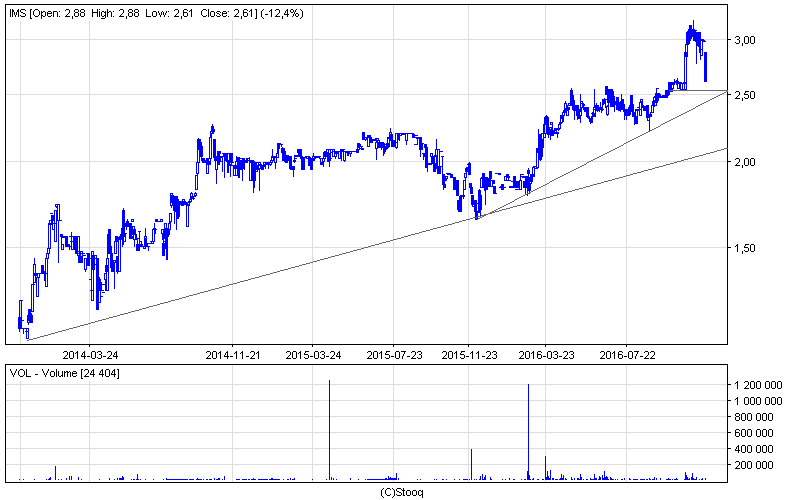
Task: Click the (-12,4%) change value
Action: click(282, 13)
